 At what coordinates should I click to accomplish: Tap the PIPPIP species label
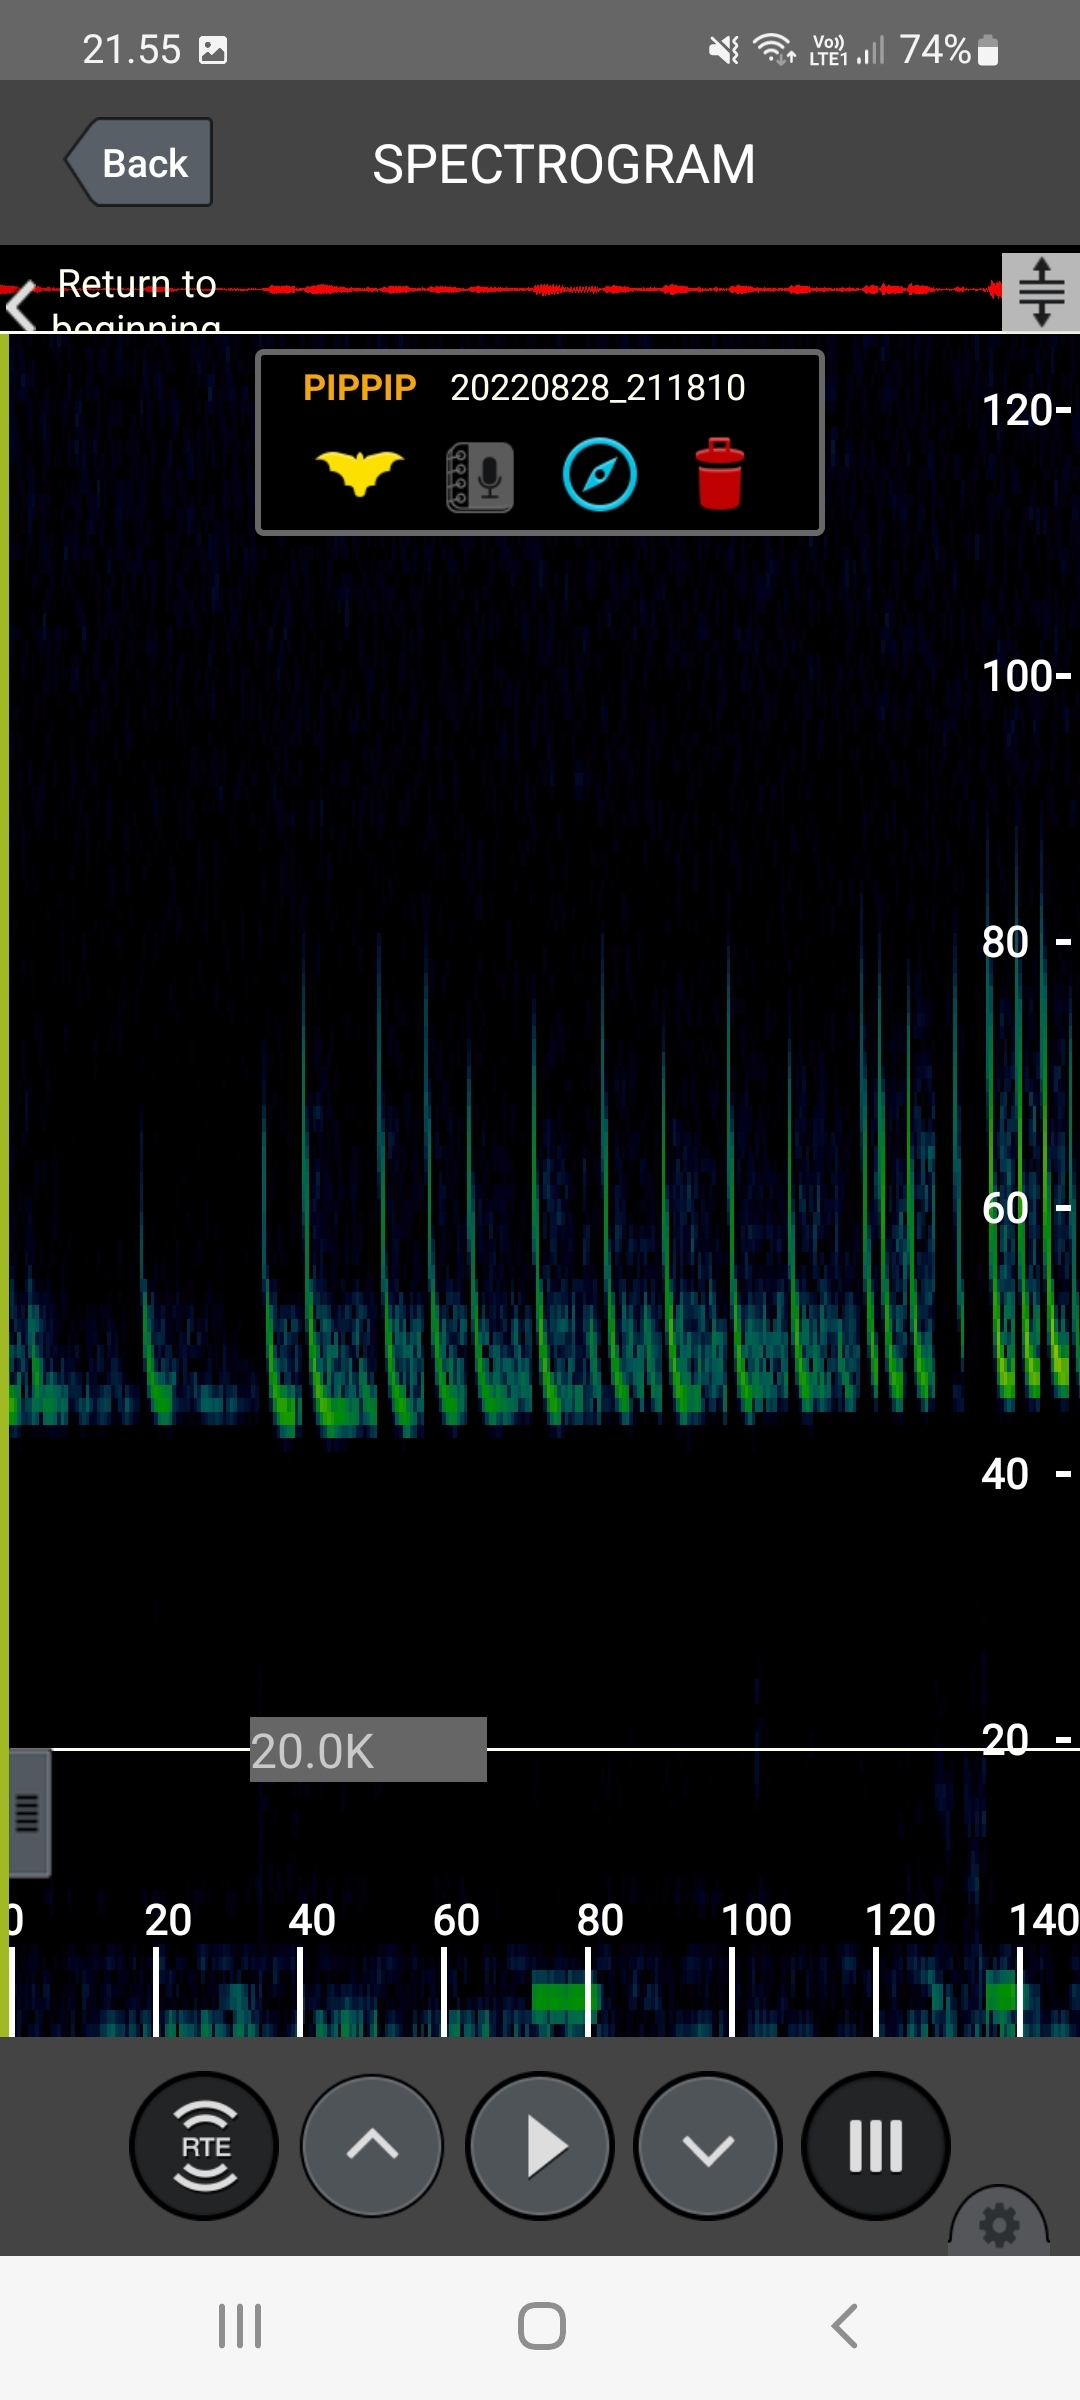point(359,388)
